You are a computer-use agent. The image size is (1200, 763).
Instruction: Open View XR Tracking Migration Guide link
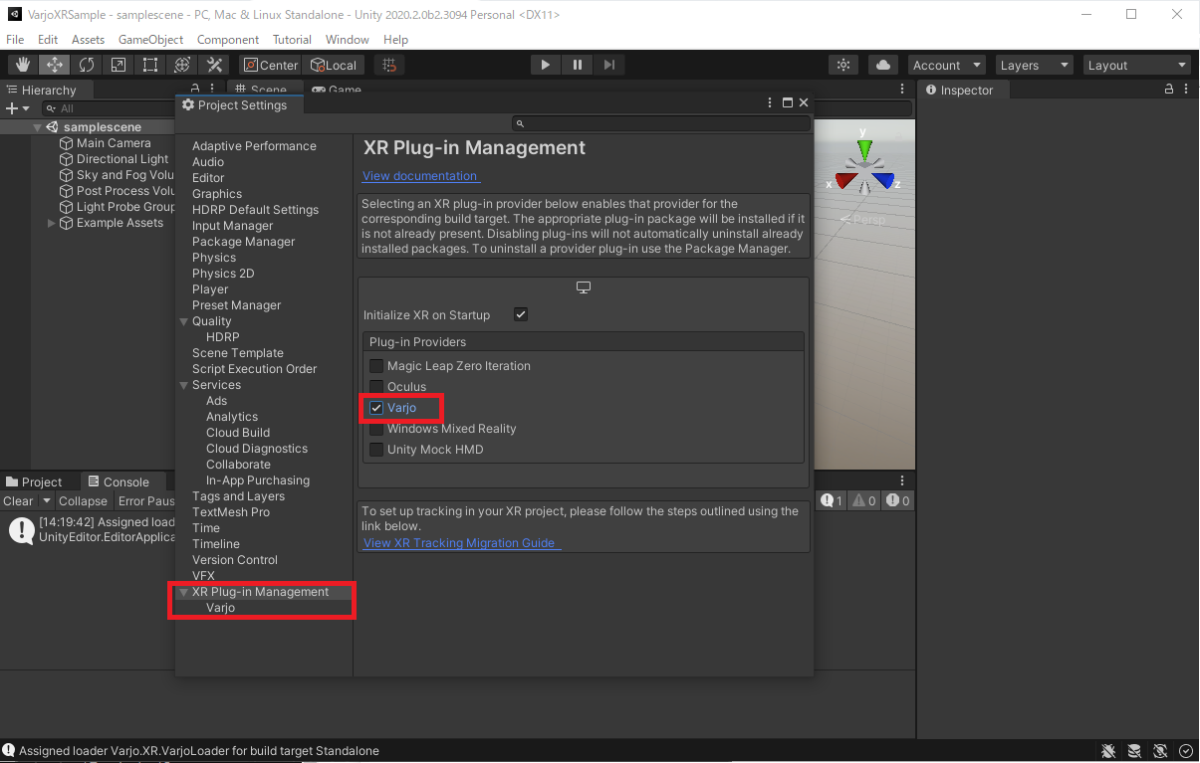[x=459, y=543]
